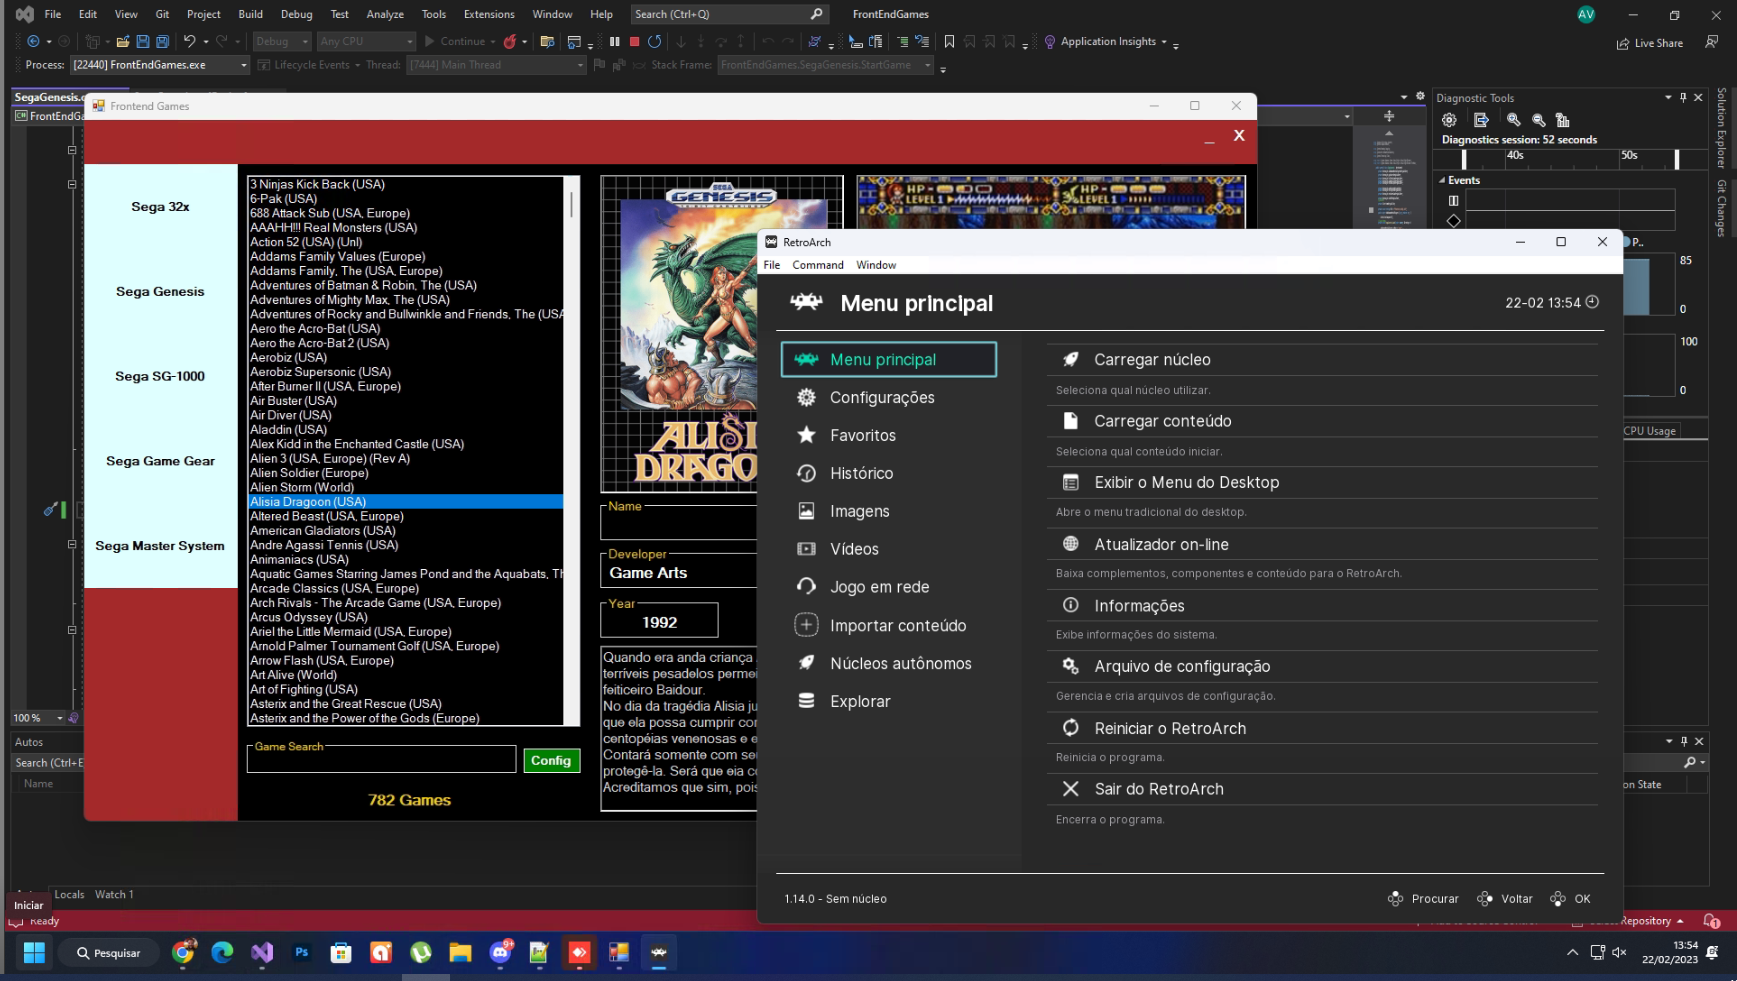Open Microsoft Edge from the taskbar
Image resolution: width=1737 pixels, height=981 pixels.
pyautogui.click(x=222, y=953)
